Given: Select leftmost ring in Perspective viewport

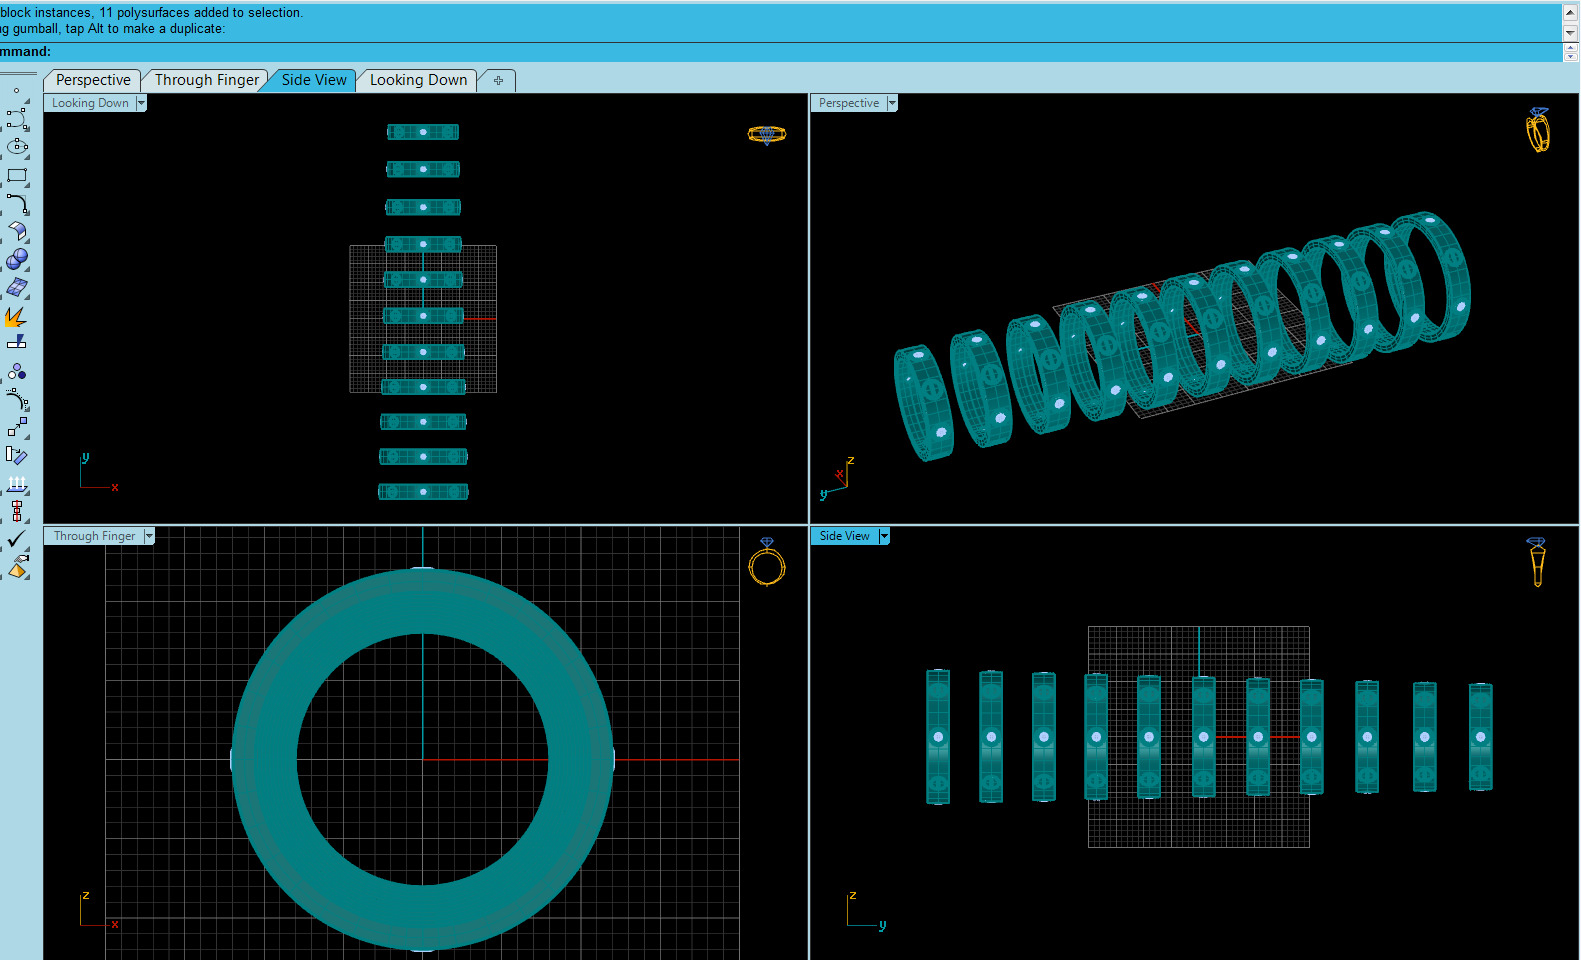Looking at the screenshot, I should click(923, 403).
